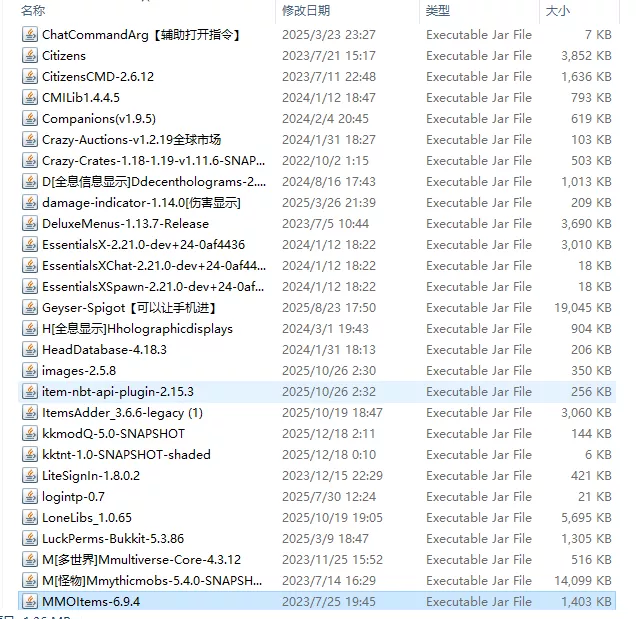Image resolution: width=641 pixels, height=619 pixels.
Task: Sort by the 名称 column header
Action: click(x=33, y=10)
